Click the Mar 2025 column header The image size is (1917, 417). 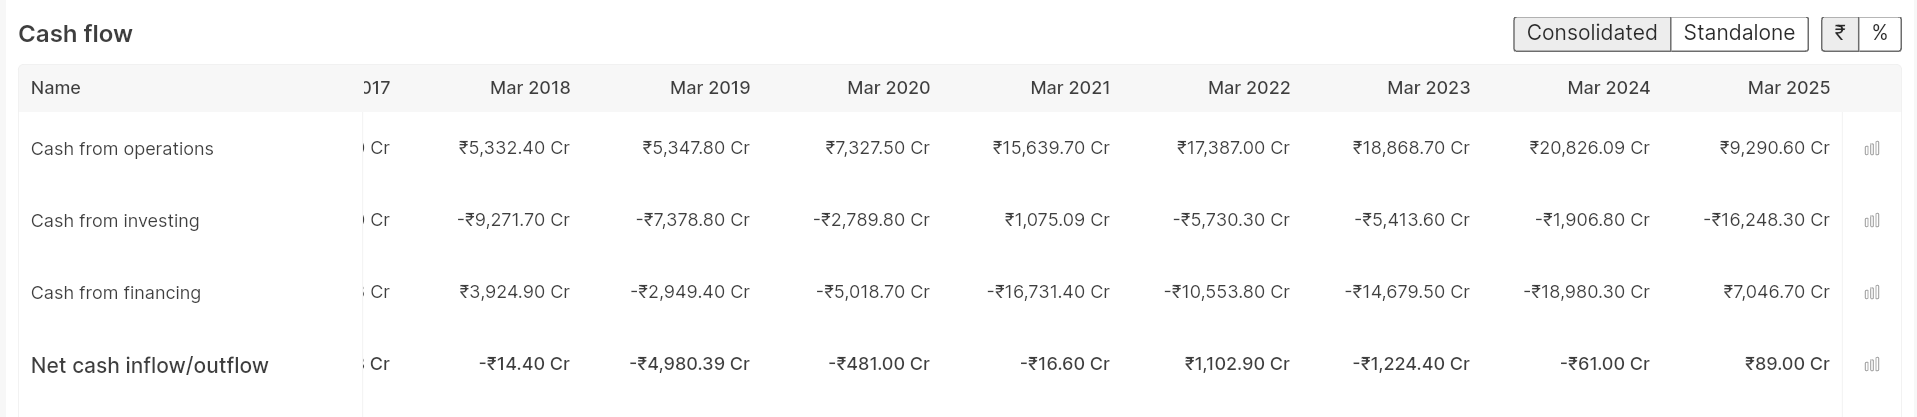(x=1788, y=88)
